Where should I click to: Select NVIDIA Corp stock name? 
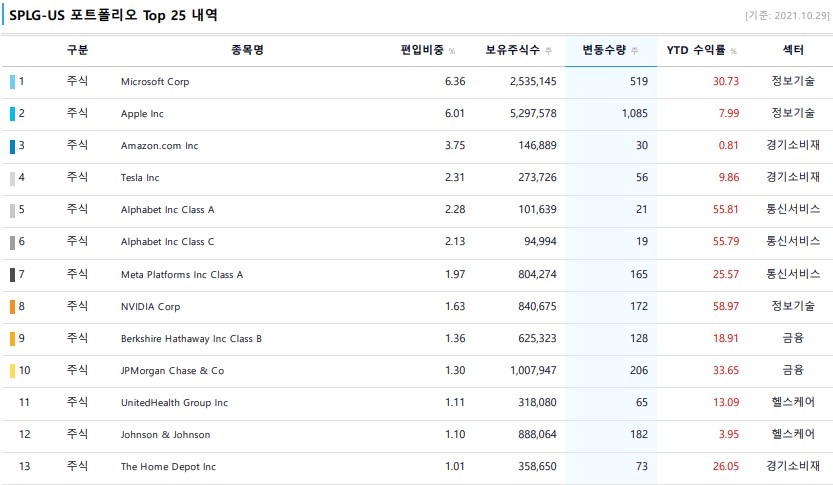150,307
